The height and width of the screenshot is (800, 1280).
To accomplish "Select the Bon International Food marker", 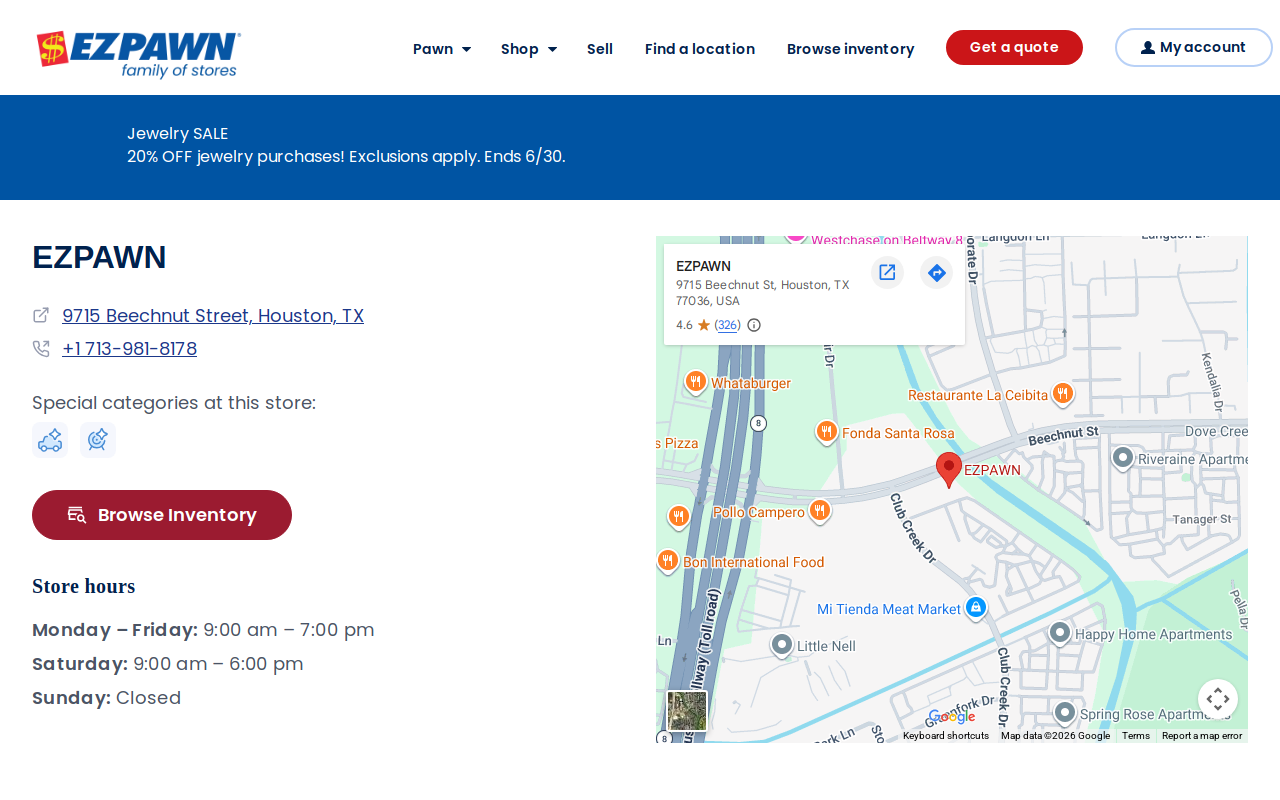I will (668, 561).
